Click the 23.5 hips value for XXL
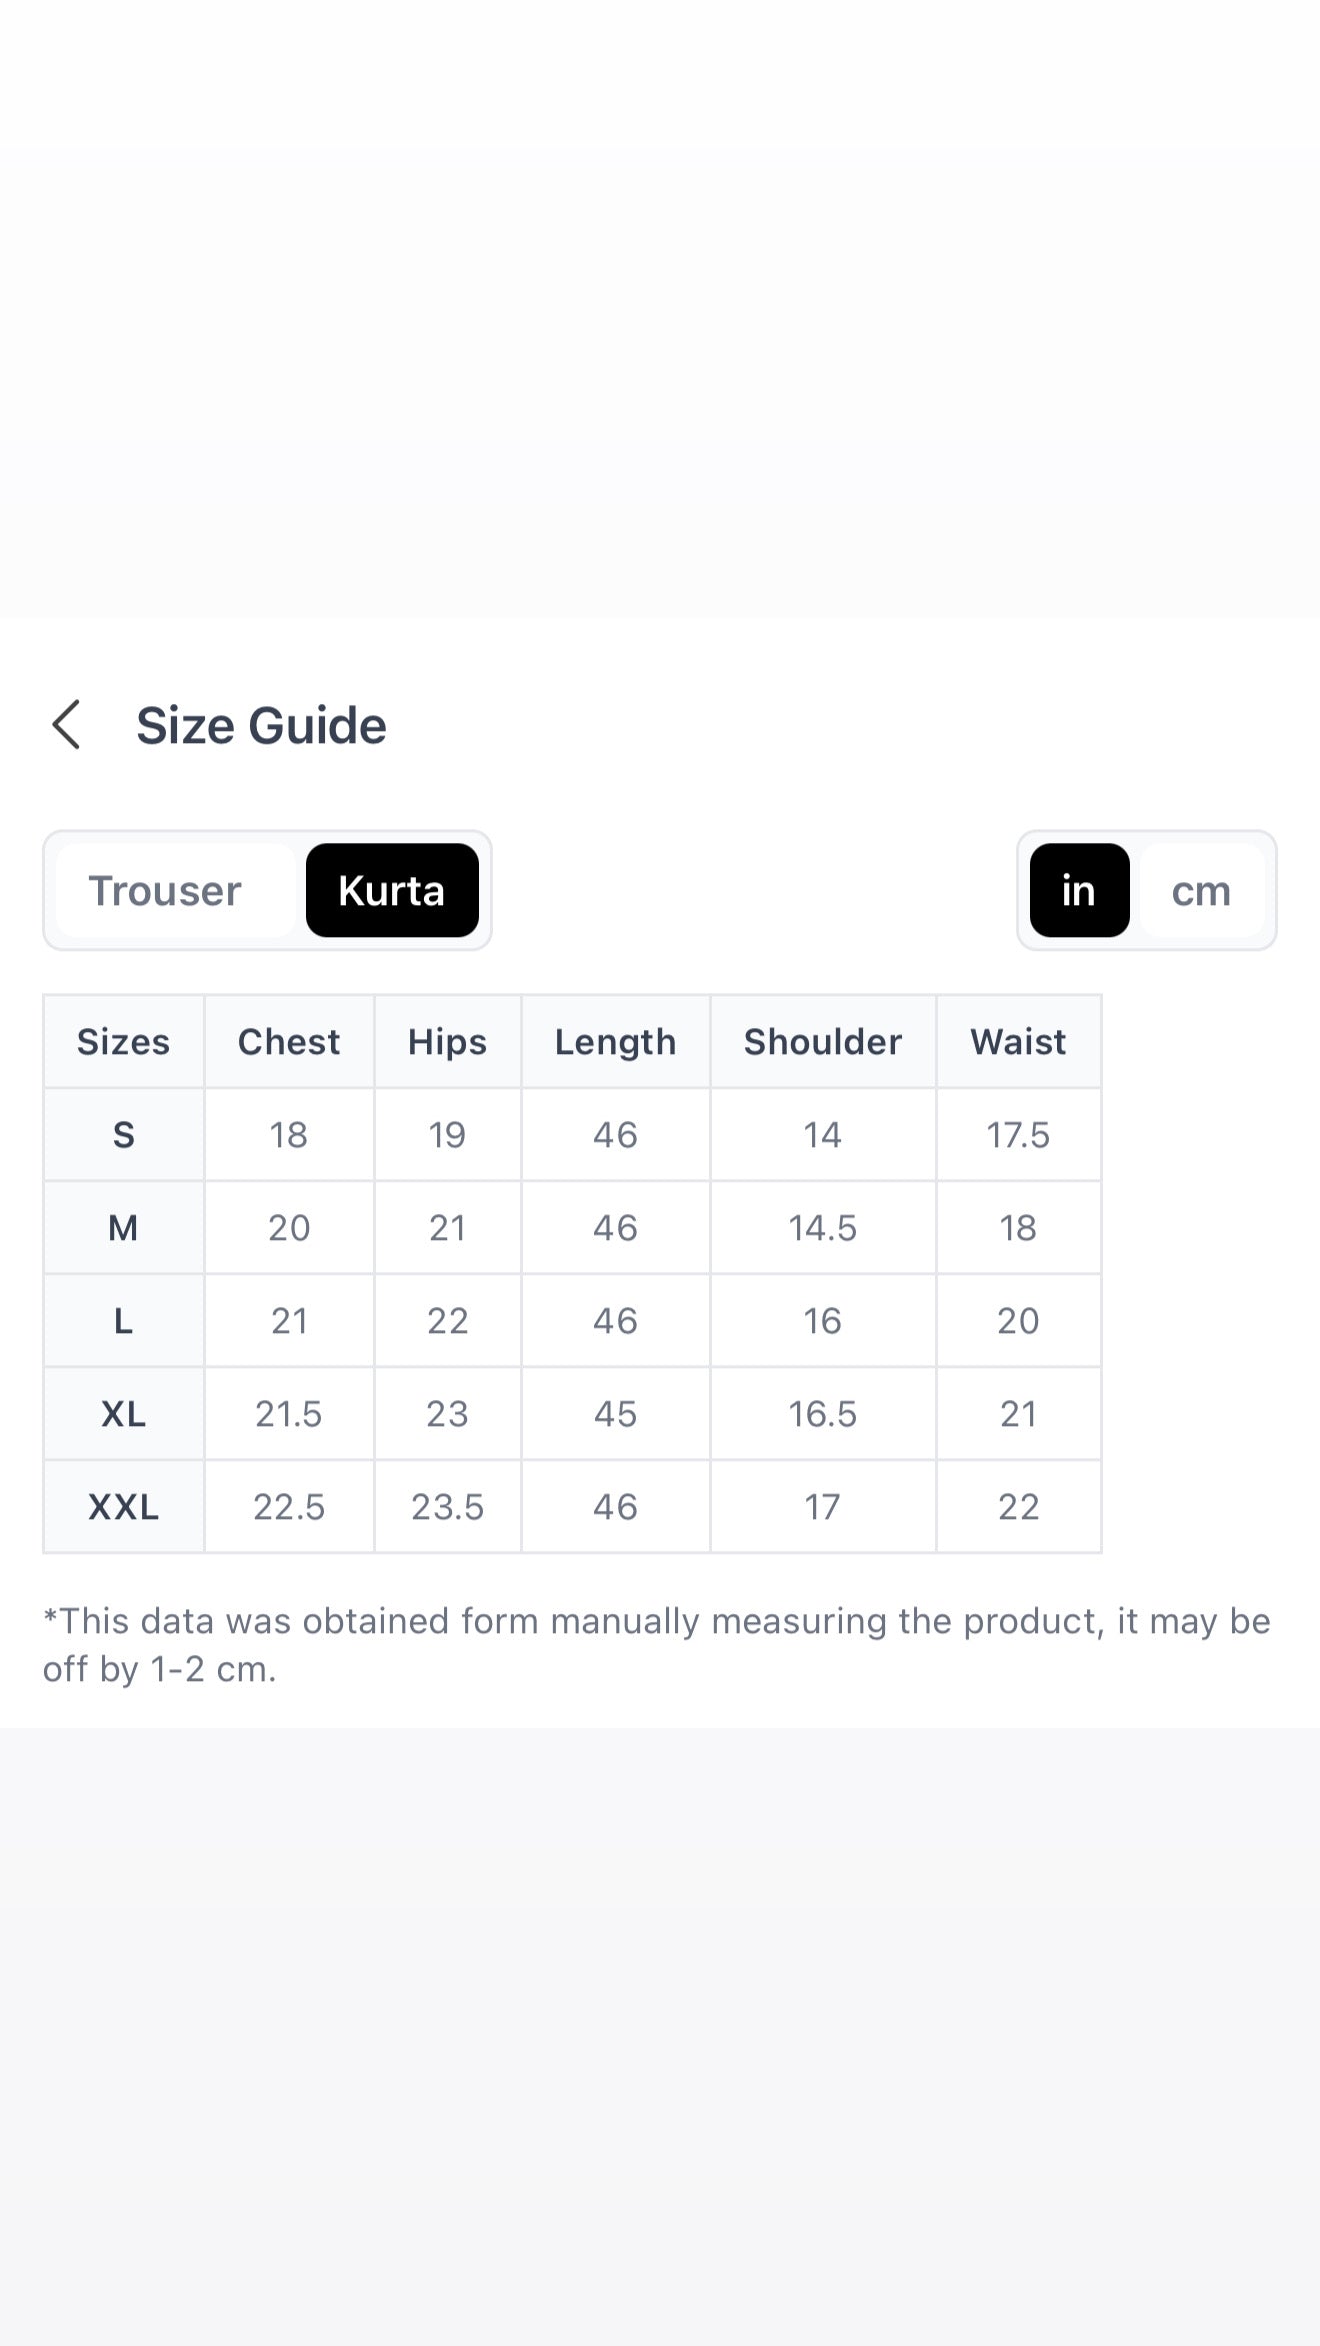The width and height of the screenshot is (1320, 2346). click(x=447, y=1507)
